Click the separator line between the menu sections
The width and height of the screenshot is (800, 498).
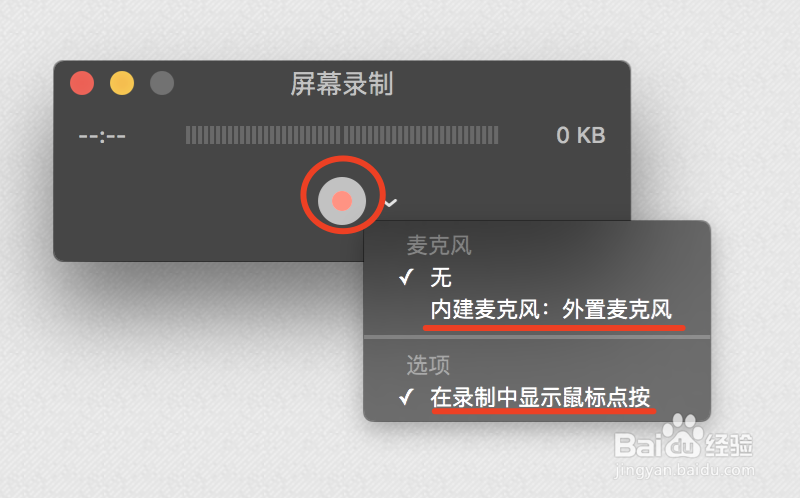tap(537, 337)
